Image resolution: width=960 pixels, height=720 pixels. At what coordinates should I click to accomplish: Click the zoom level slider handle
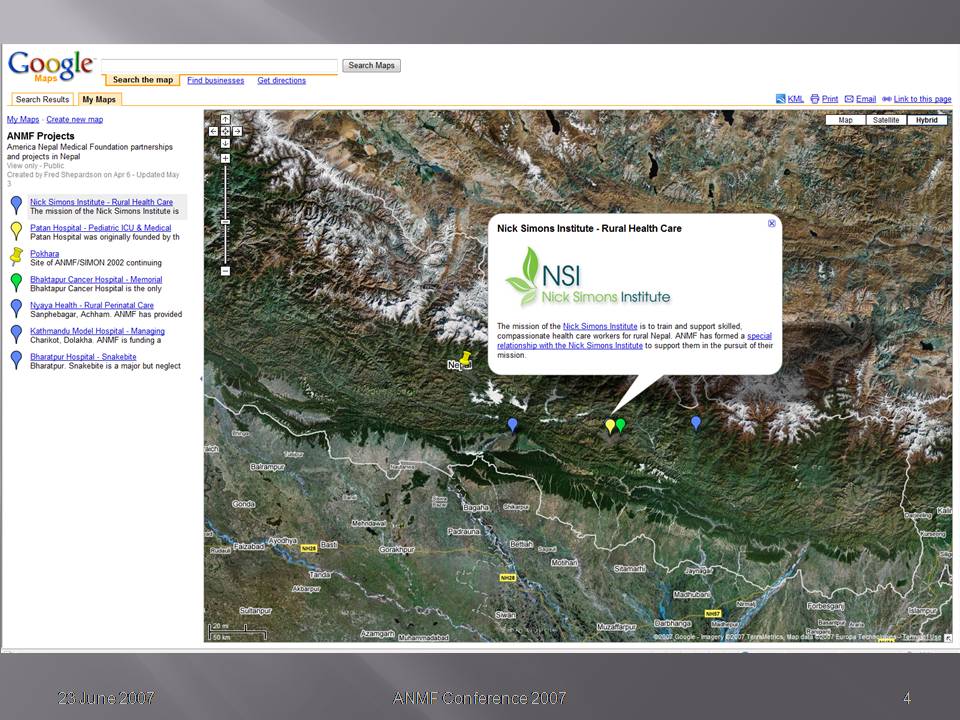pos(225,222)
